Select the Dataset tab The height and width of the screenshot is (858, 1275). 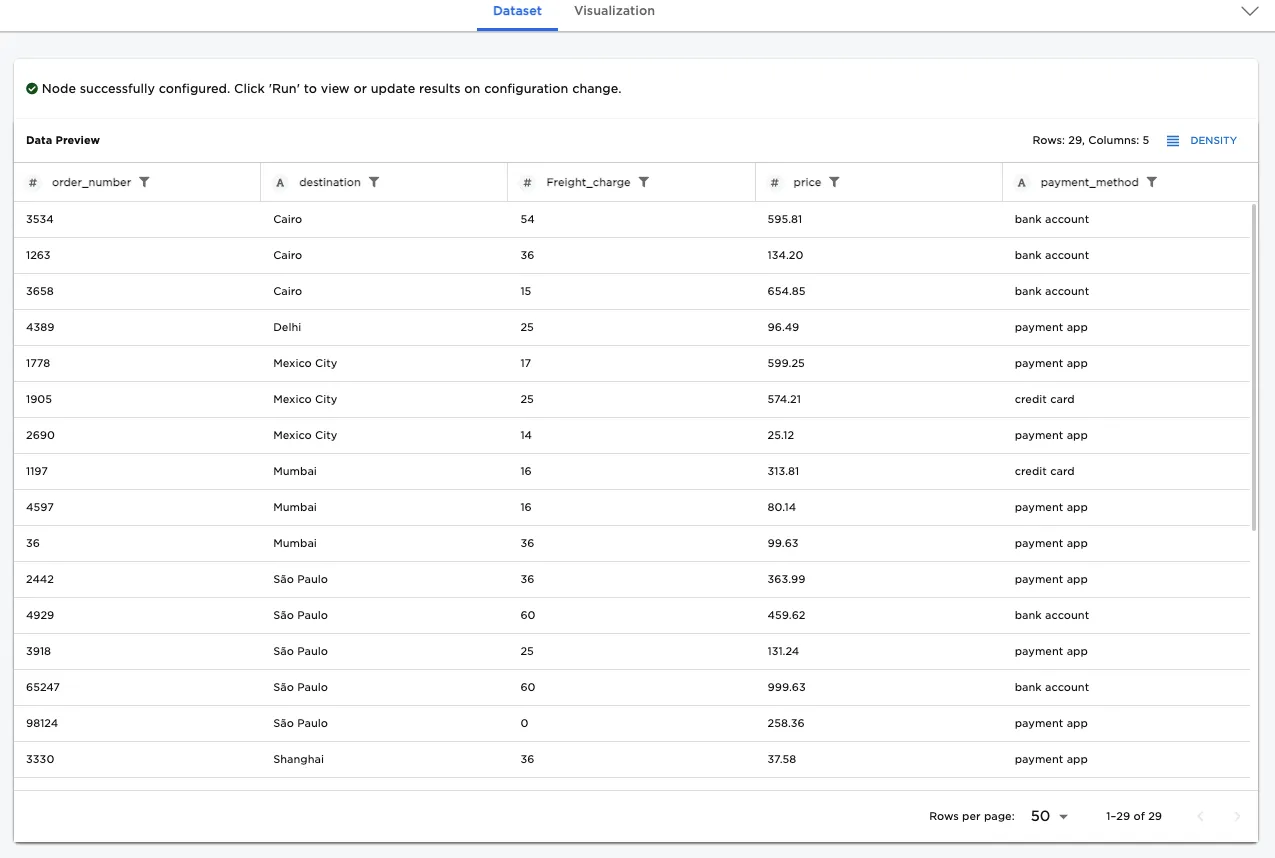[x=517, y=11]
